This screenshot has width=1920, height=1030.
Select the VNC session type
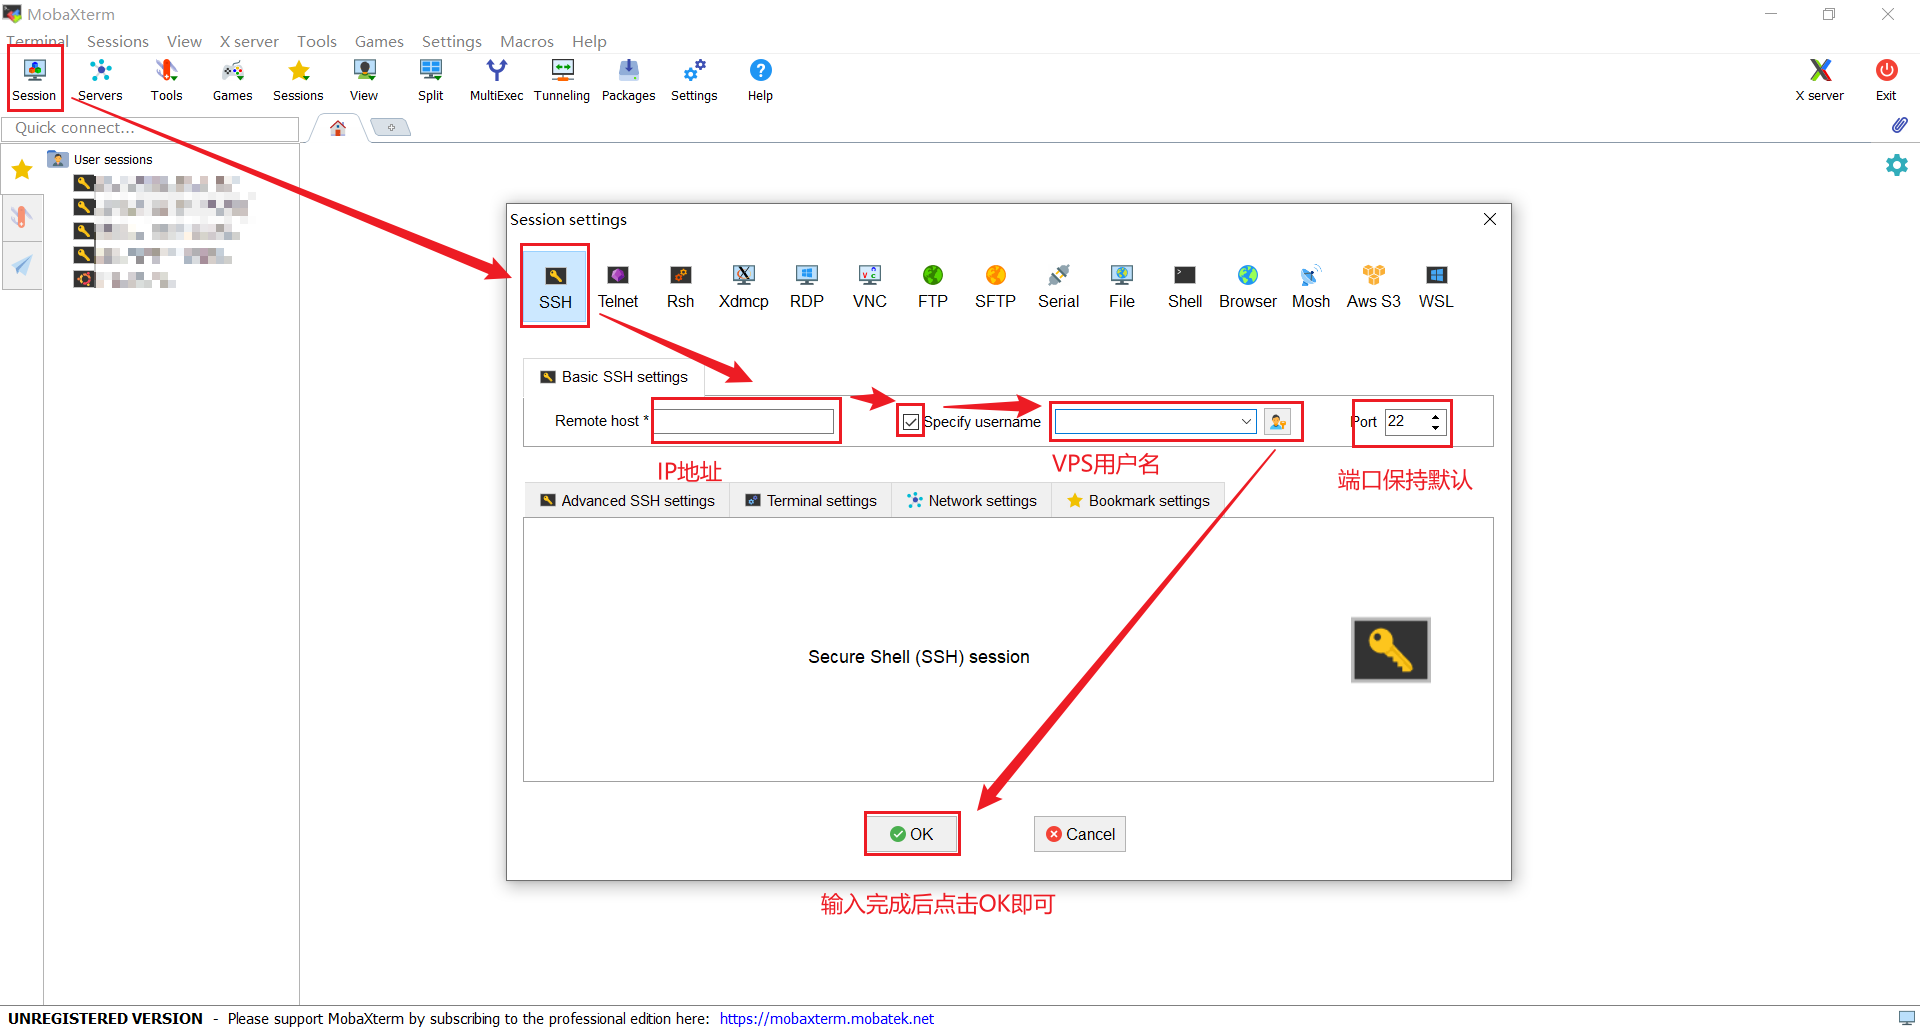(x=870, y=286)
